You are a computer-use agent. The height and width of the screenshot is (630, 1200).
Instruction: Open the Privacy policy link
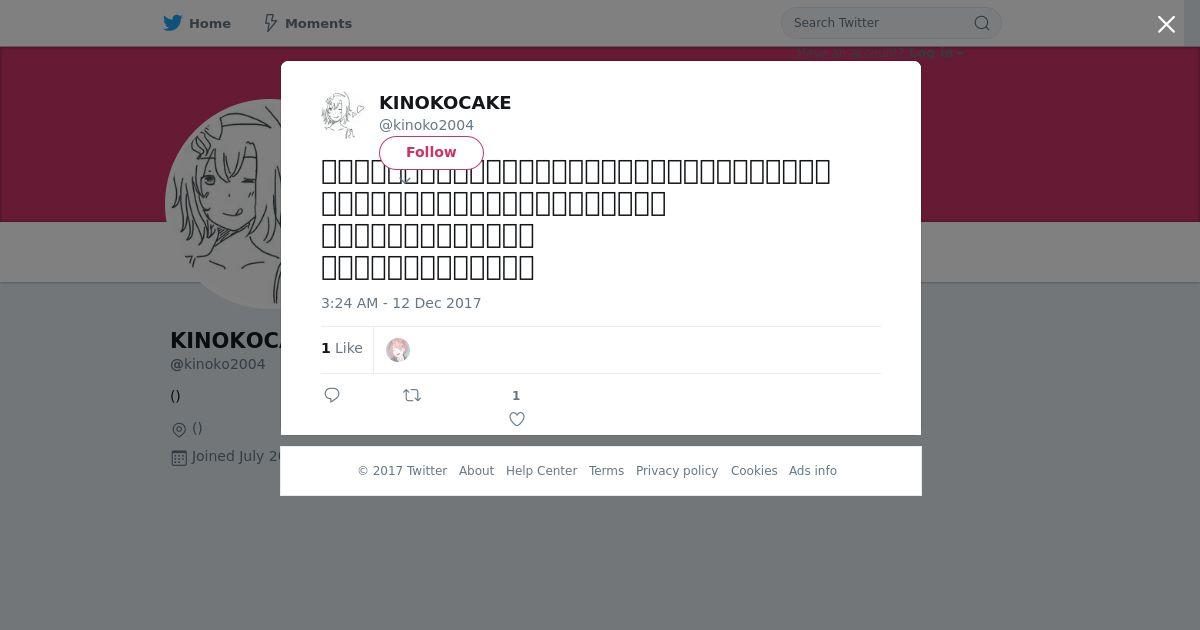click(x=677, y=471)
